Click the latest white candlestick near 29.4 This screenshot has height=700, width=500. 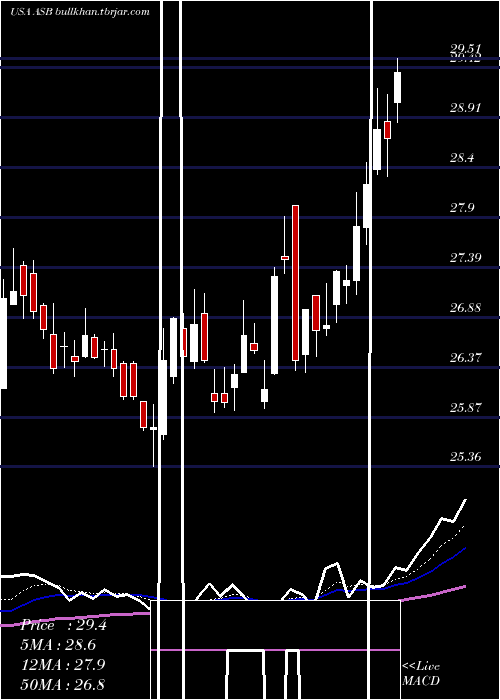point(397,88)
